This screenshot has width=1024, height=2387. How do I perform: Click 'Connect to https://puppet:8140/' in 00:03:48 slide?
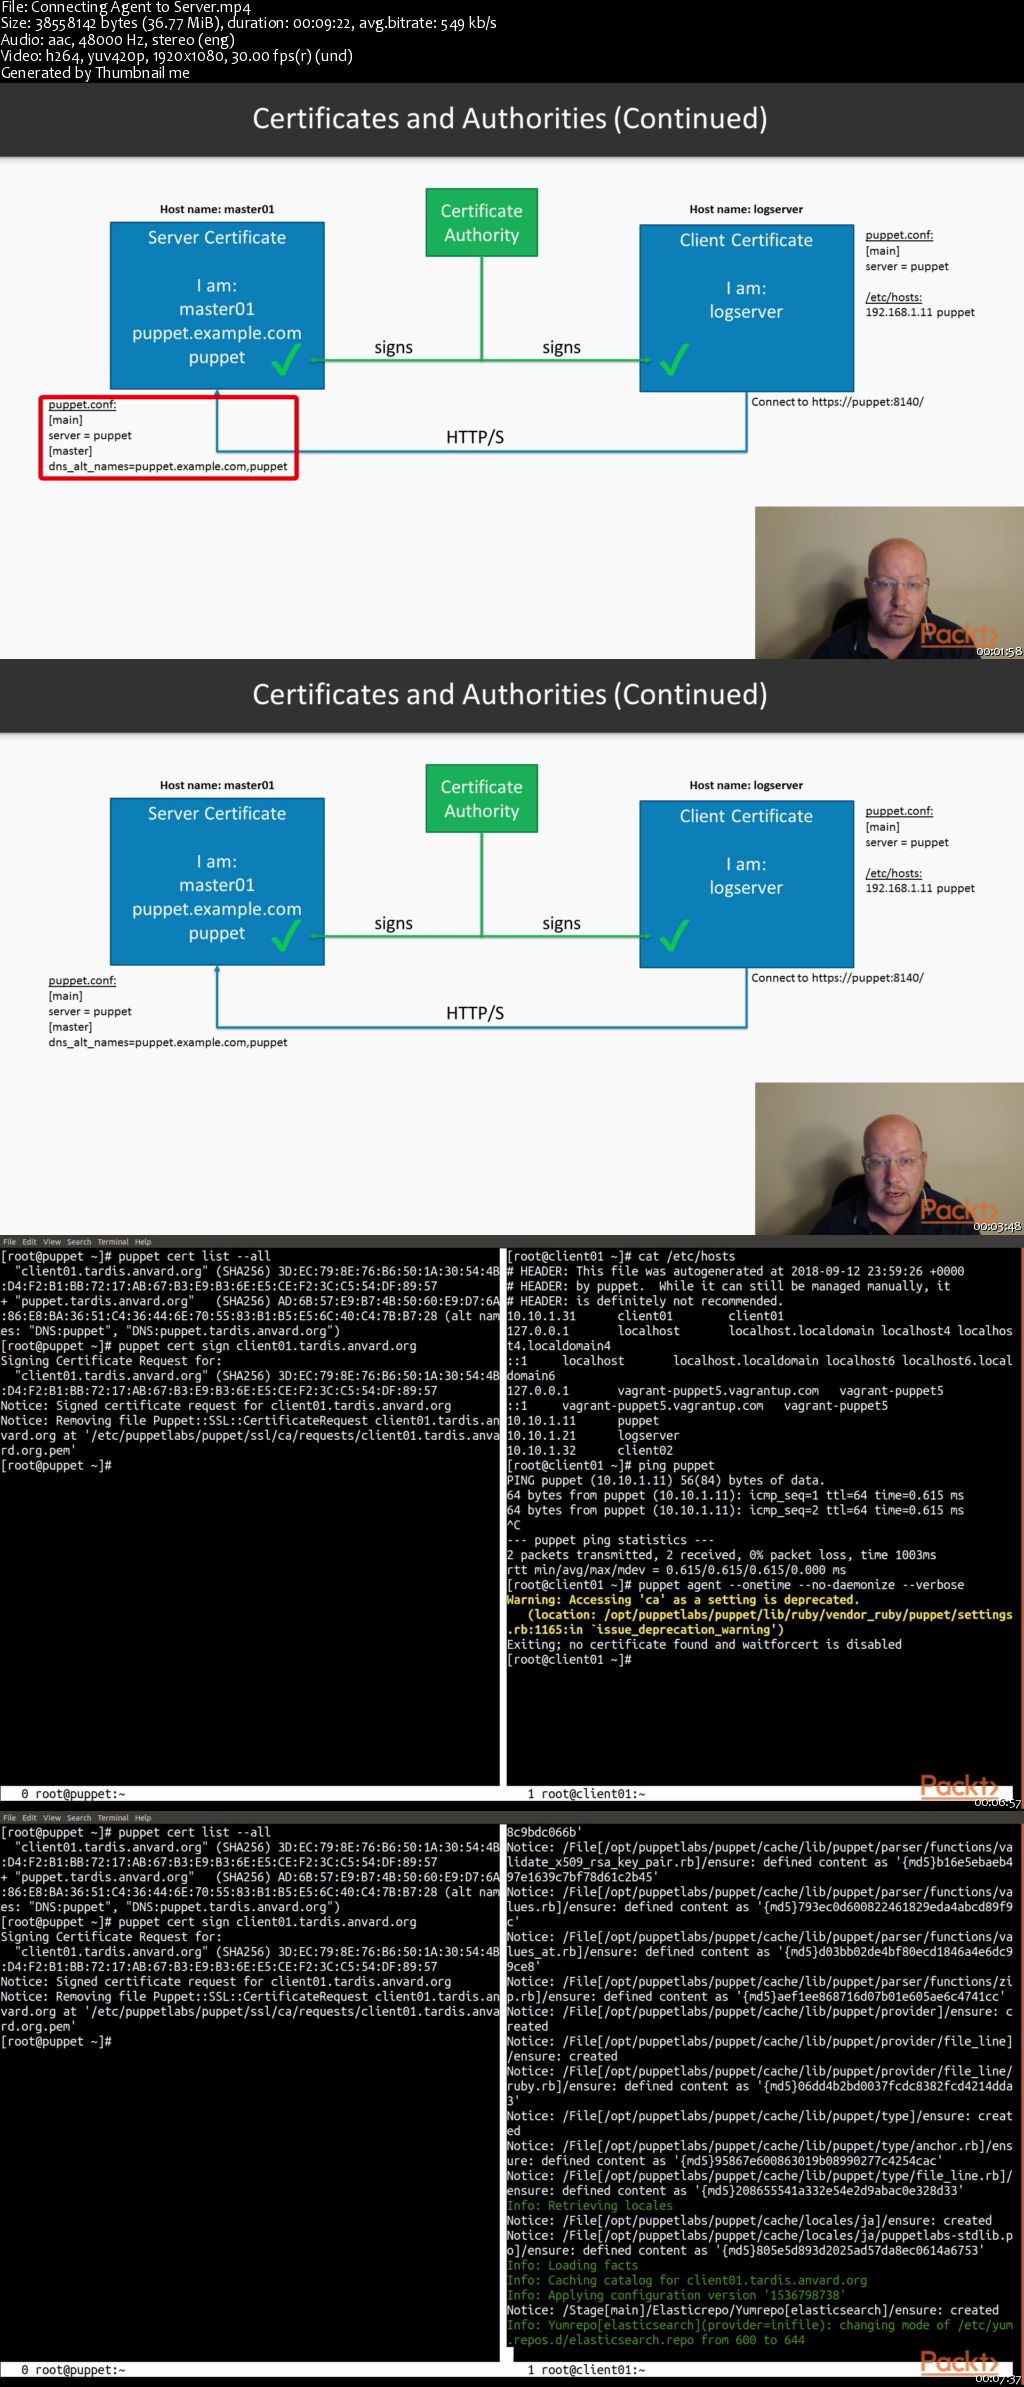838,978
